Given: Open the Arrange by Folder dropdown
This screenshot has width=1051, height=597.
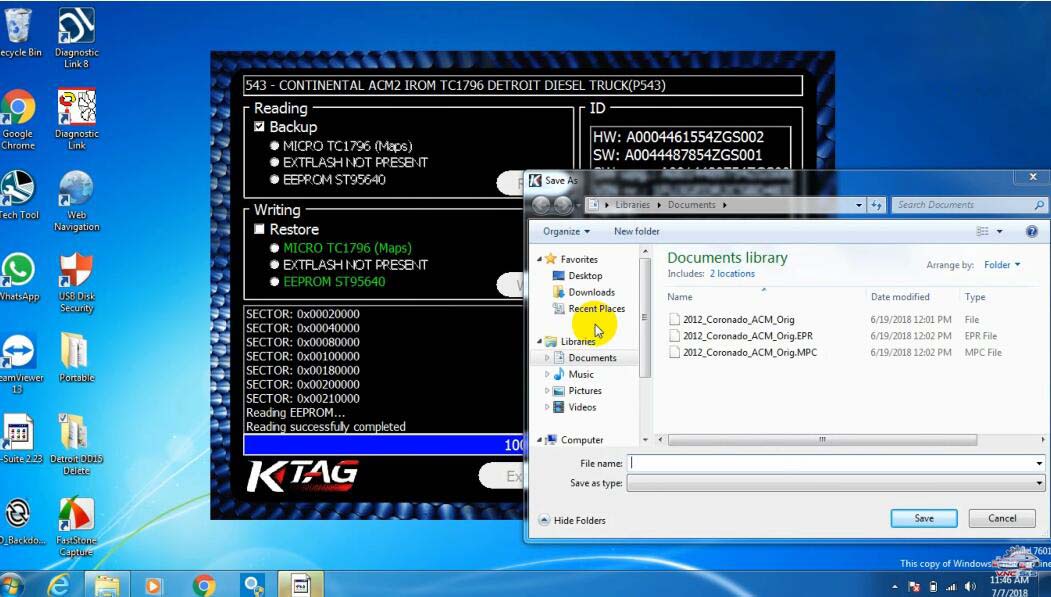Looking at the screenshot, I should point(1002,265).
